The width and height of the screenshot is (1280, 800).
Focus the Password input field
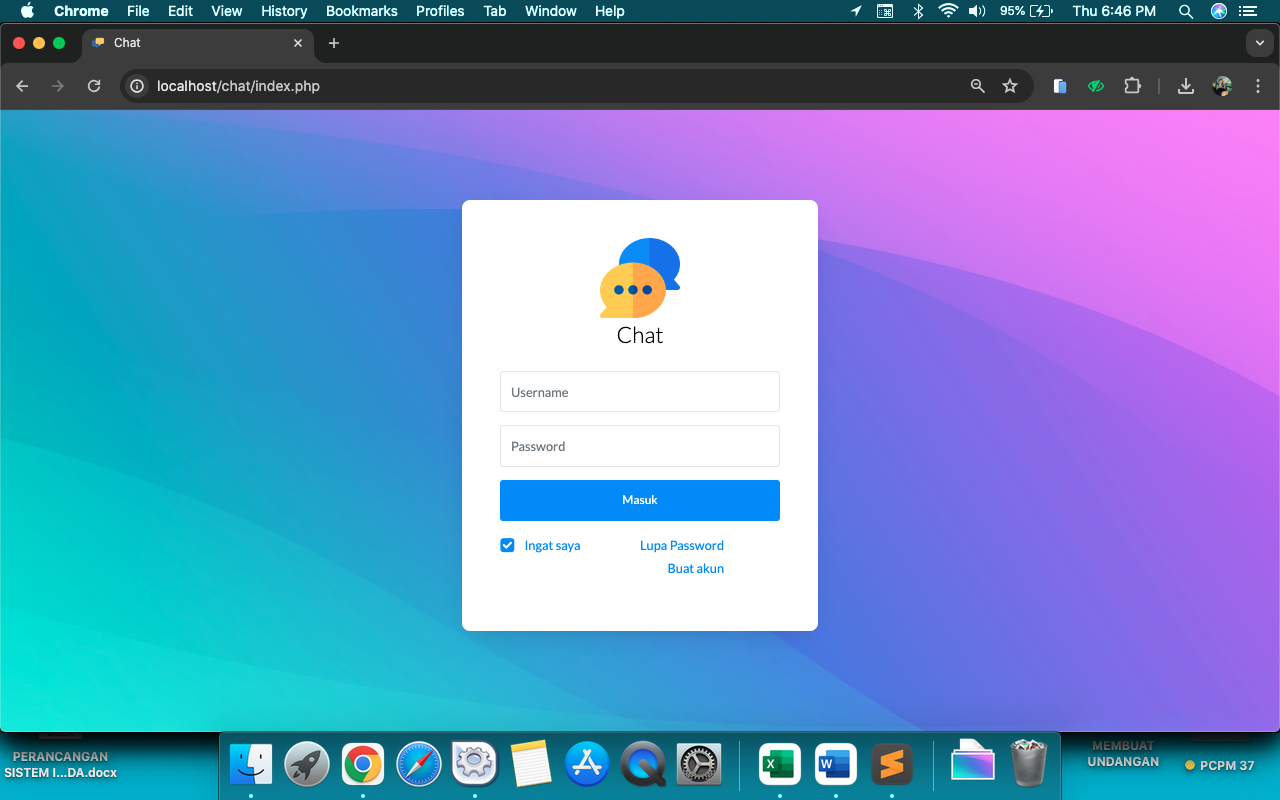(640, 446)
